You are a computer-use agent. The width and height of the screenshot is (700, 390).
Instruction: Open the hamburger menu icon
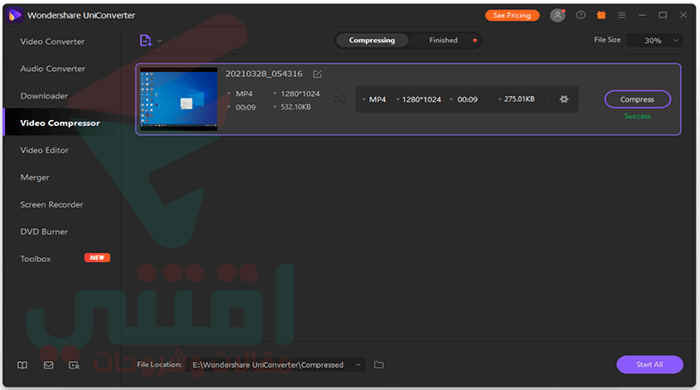click(x=621, y=15)
